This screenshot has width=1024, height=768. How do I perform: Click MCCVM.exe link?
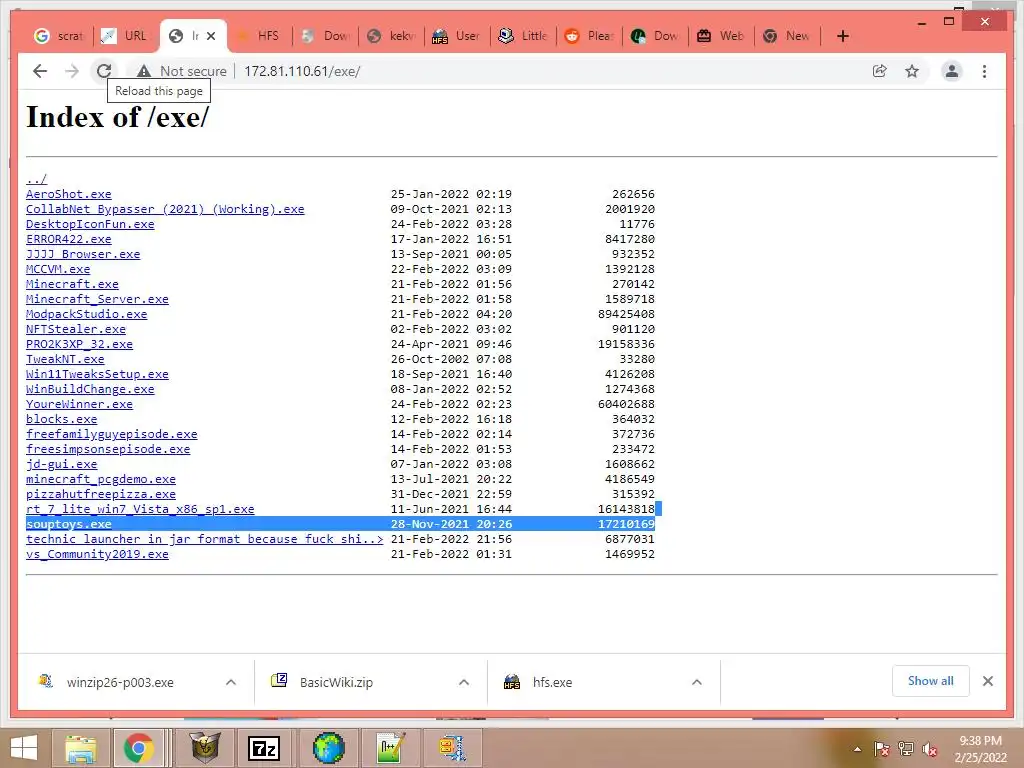pos(58,269)
